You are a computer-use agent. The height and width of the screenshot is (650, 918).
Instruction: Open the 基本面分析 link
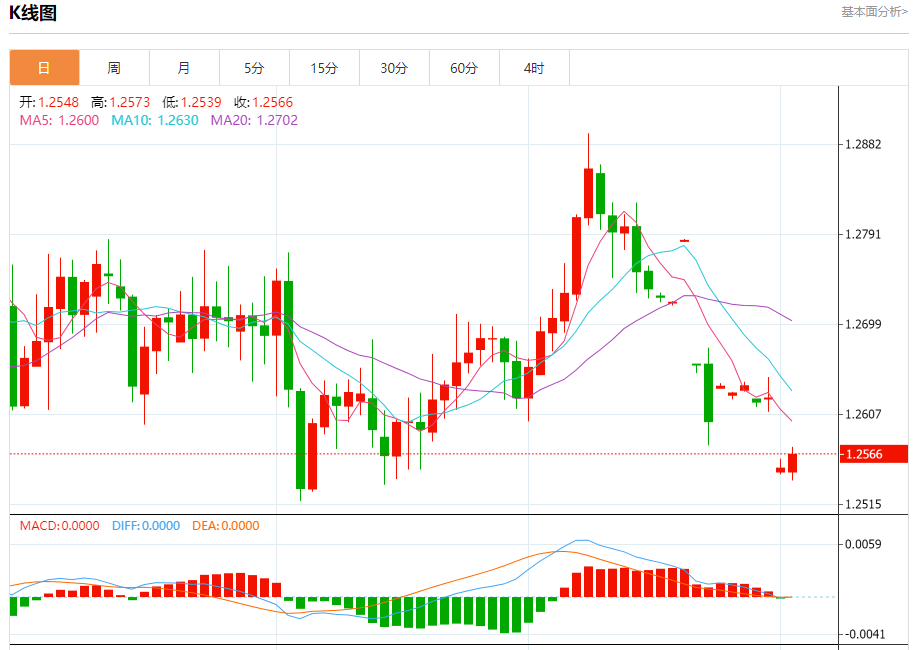click(874, 12)
